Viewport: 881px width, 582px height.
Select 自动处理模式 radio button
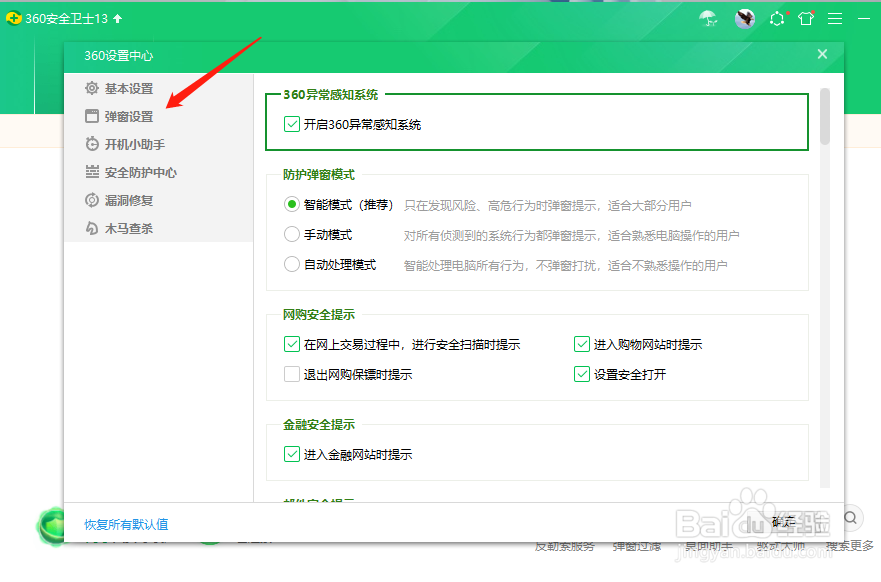[x=292, y=264]
